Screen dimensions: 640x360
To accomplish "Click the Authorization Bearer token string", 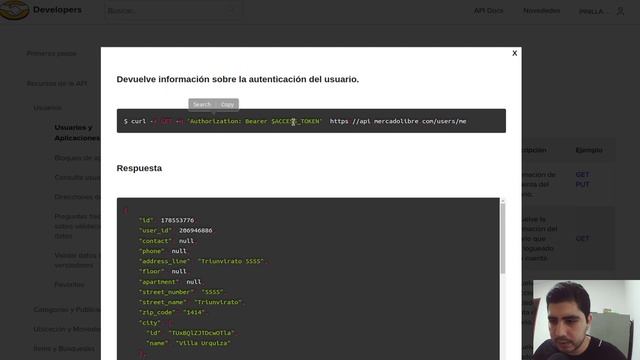I will (x=255, y=121).
